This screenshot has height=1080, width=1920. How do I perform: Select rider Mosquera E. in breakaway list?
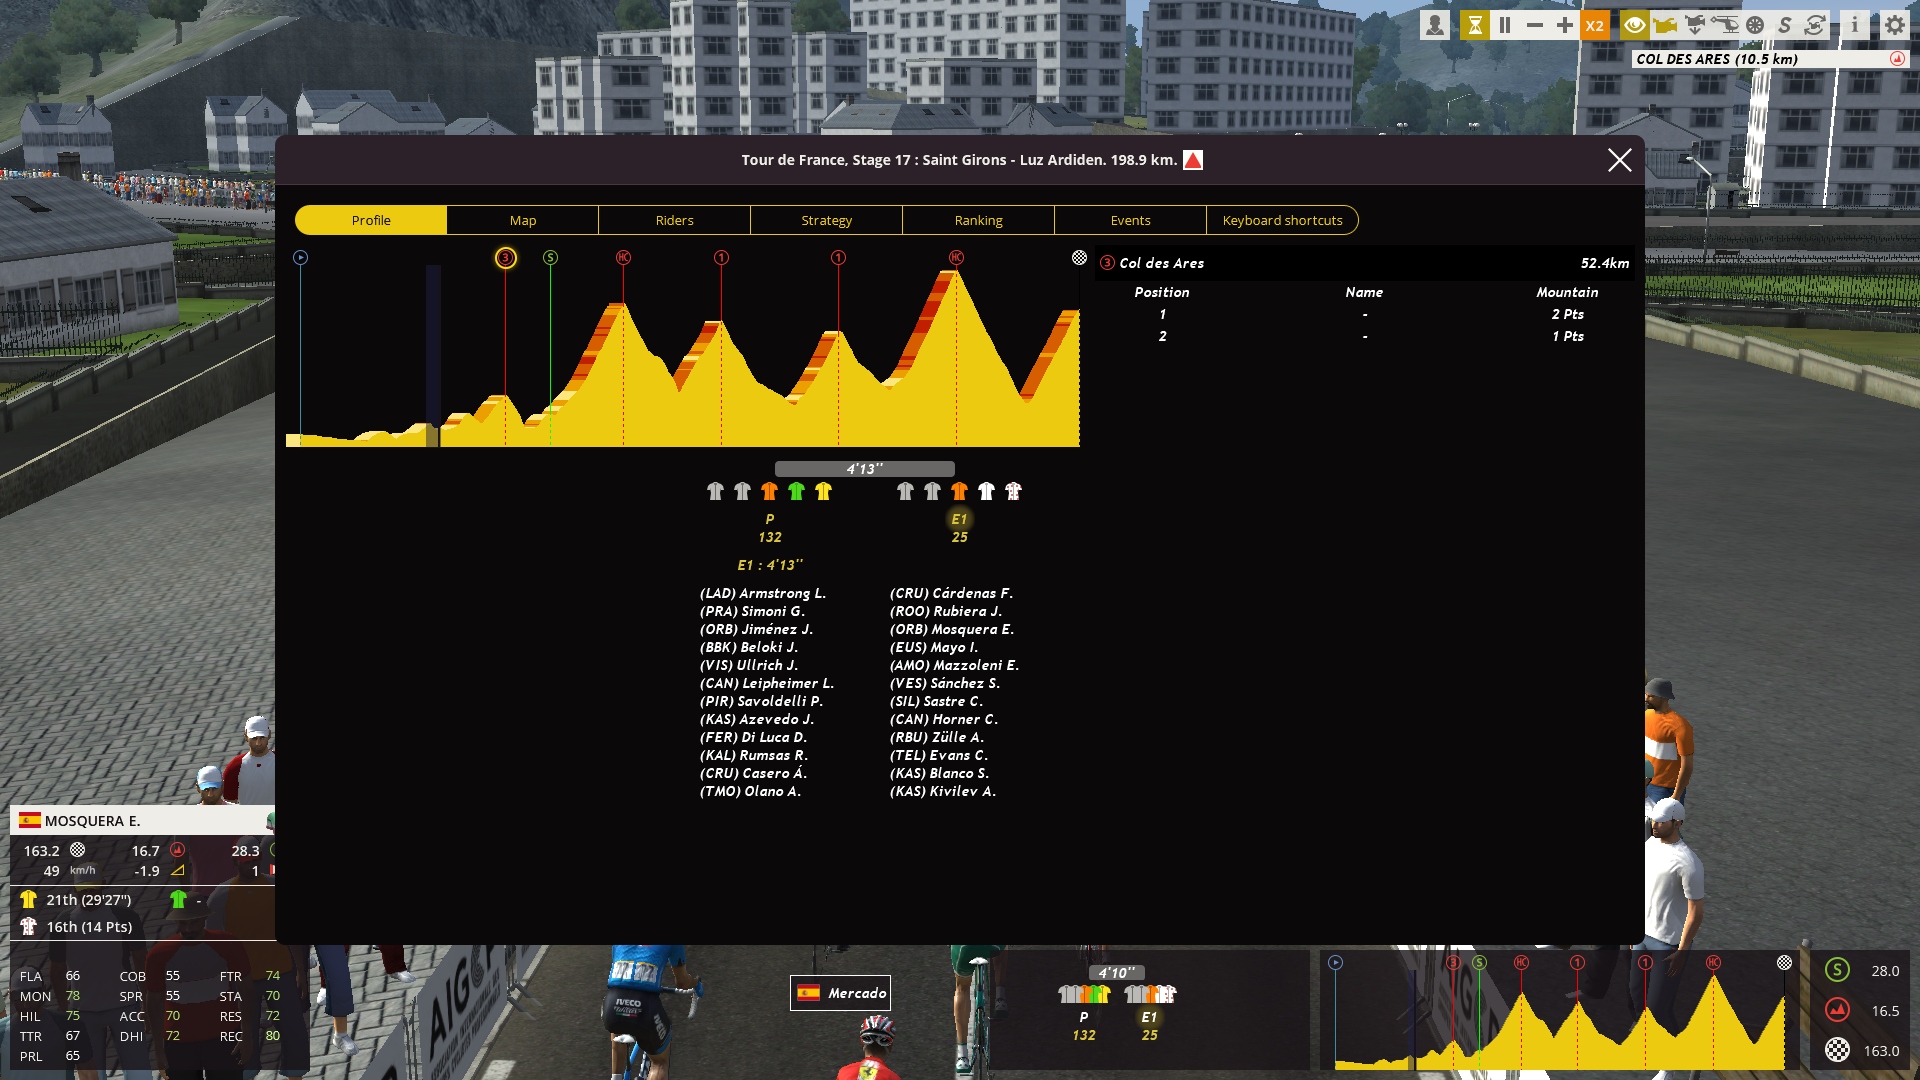tap(952, 629)
